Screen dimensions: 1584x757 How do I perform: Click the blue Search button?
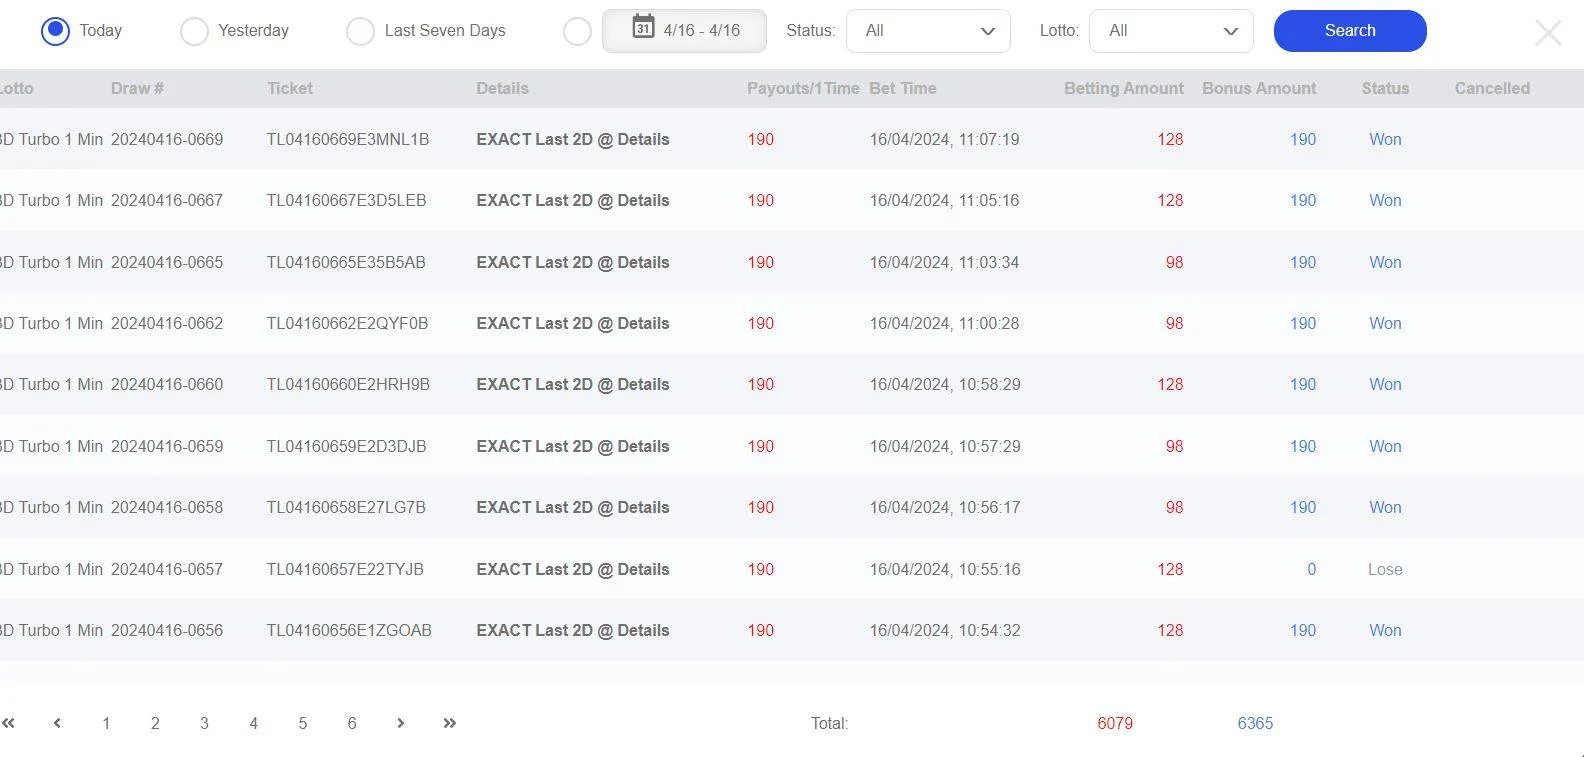pos(1350,31)
